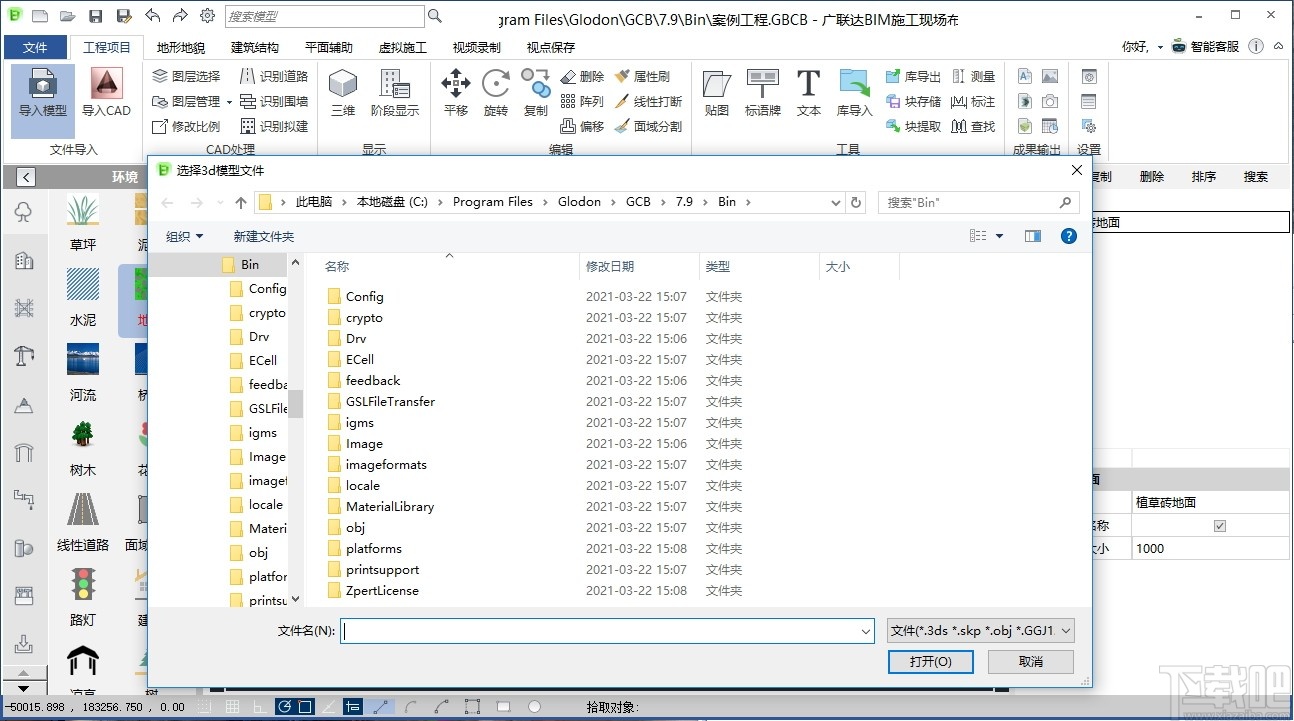Click the 取消 cancel button
1294x721 pixels.
tap(1031, 662)
